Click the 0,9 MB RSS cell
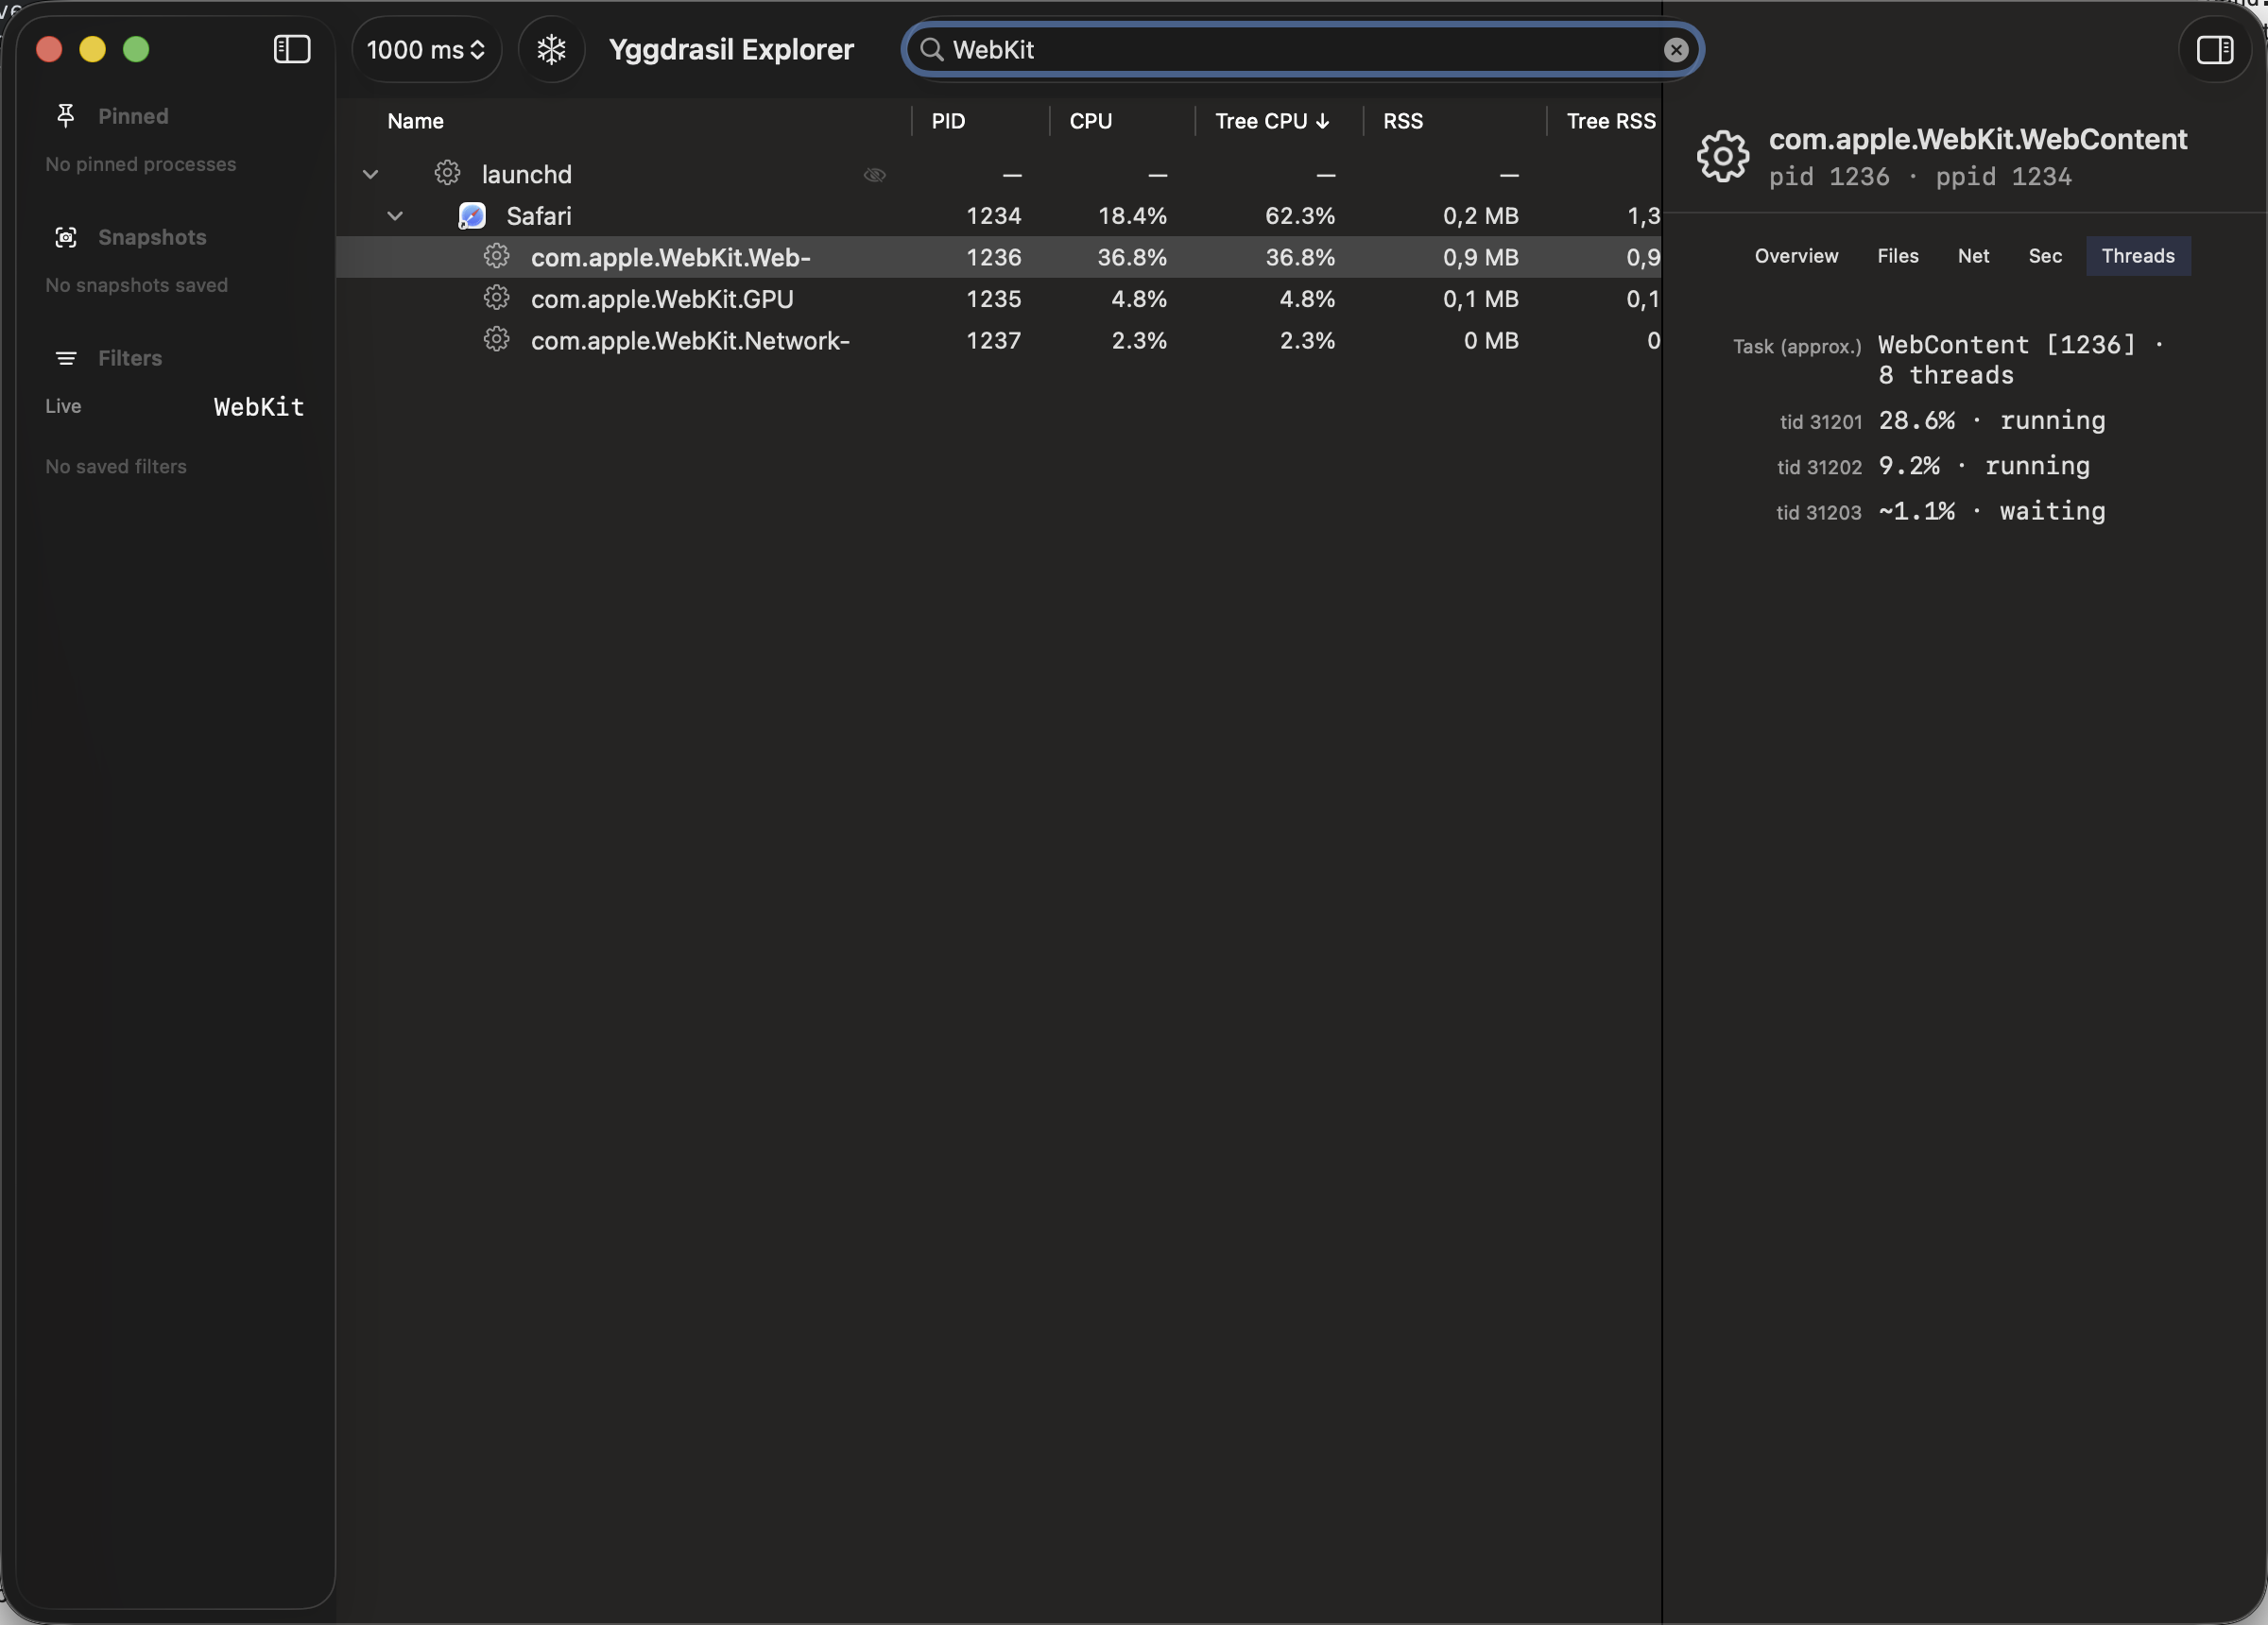This screenshot has width=2268, height=1625. point(1480,257)
